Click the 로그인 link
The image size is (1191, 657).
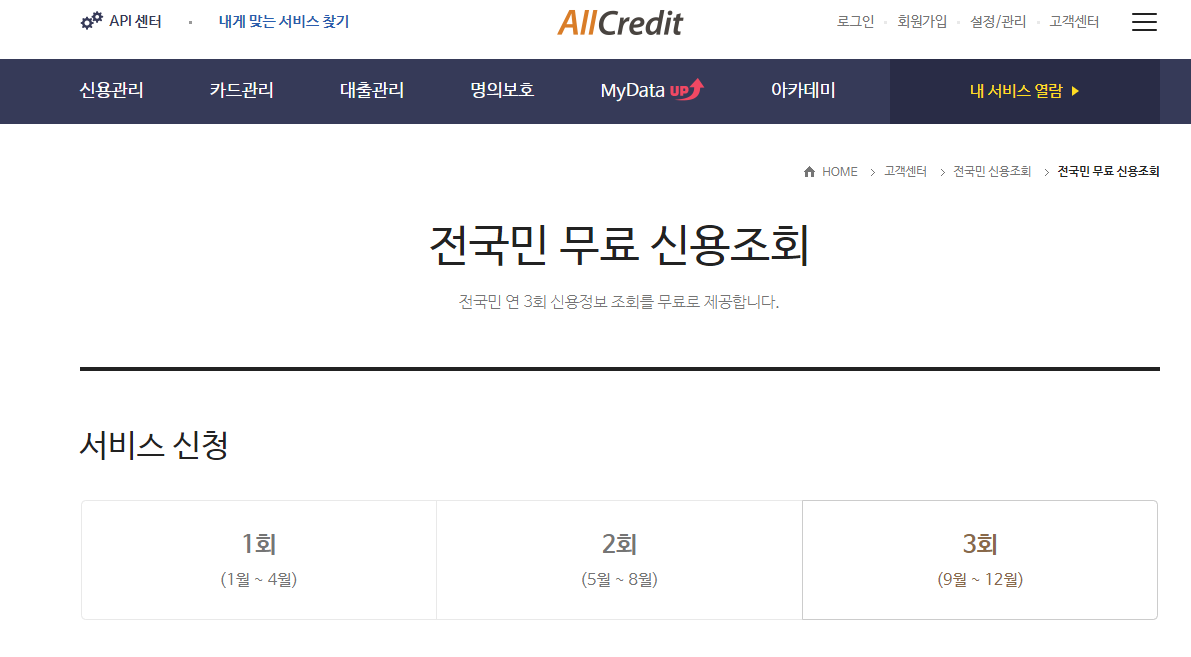[x=856, y=20]
